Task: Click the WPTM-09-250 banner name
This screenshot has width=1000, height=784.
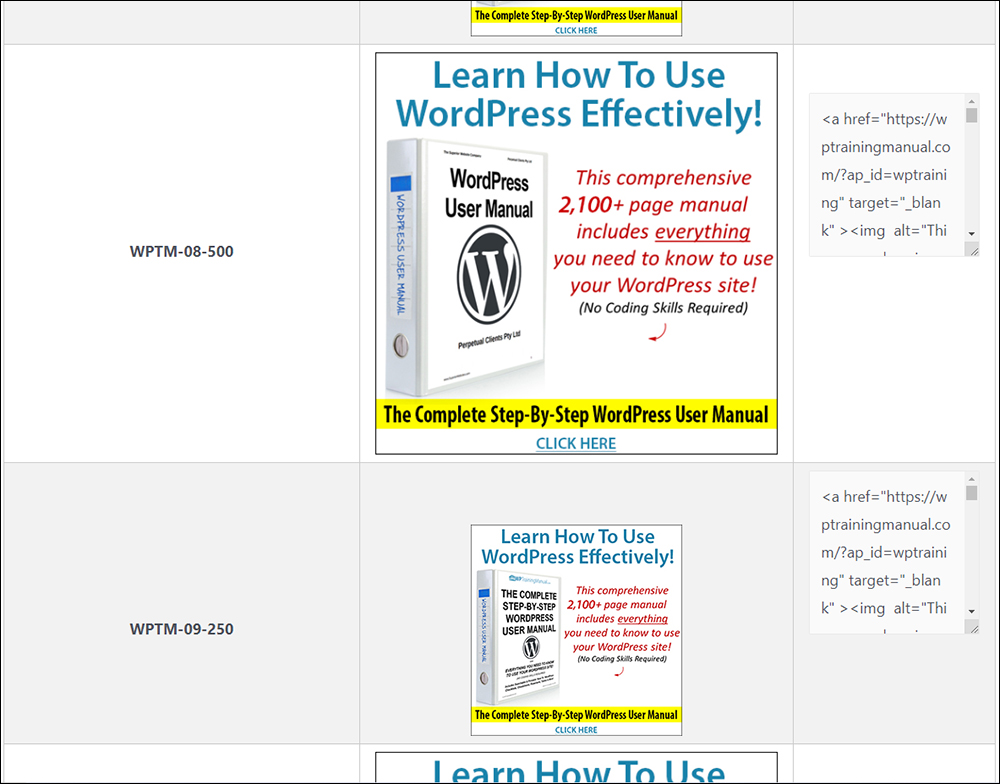Action: [x=182, y=629]
